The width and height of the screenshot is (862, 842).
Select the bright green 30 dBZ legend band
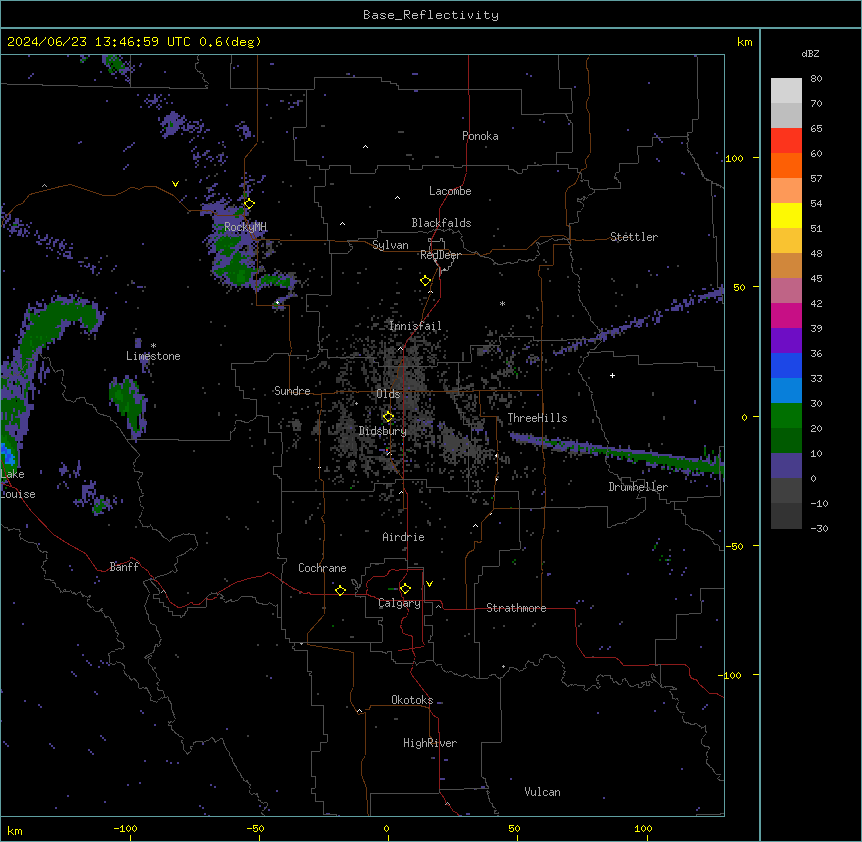786,416
